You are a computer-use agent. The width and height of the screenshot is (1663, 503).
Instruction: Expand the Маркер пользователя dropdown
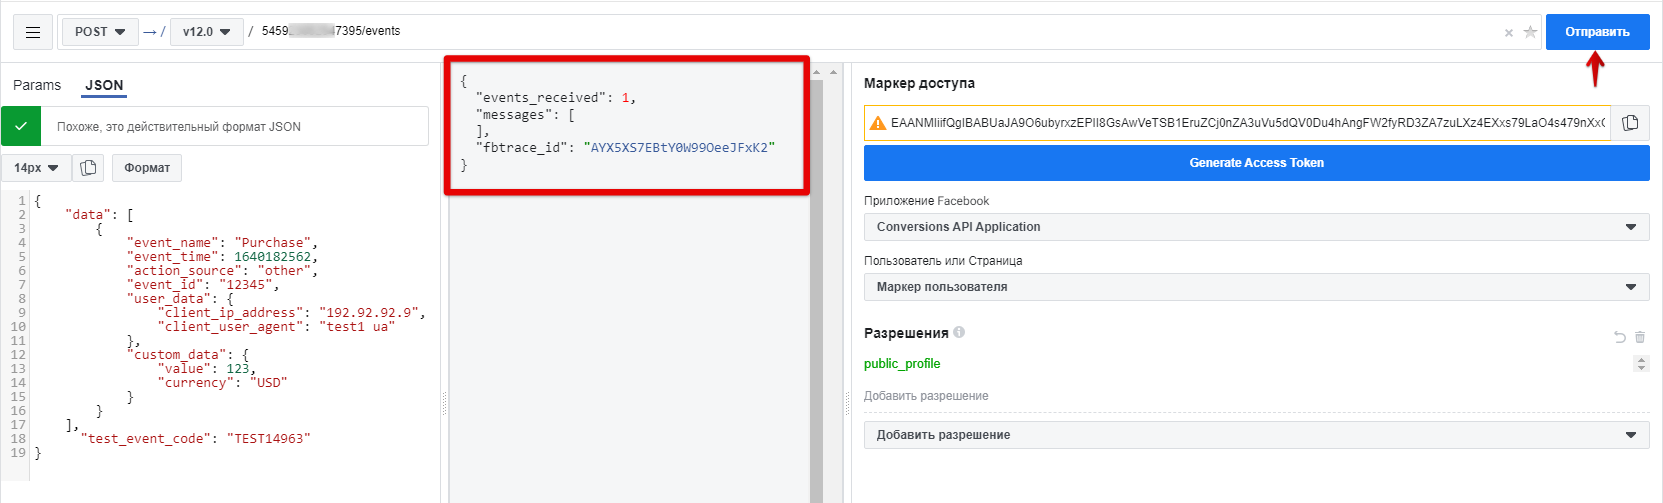click(1256, 287)
